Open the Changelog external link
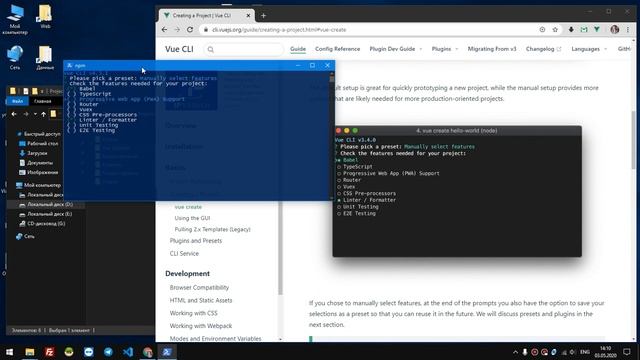 pyautogui.click(x=543, y=49)
